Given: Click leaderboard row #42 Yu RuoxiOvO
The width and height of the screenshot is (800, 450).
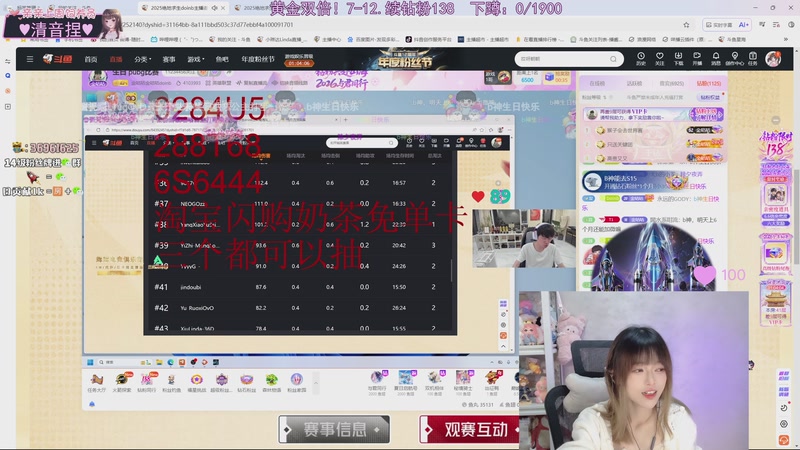Looking at the screenshot, I should tap(300, 308).
